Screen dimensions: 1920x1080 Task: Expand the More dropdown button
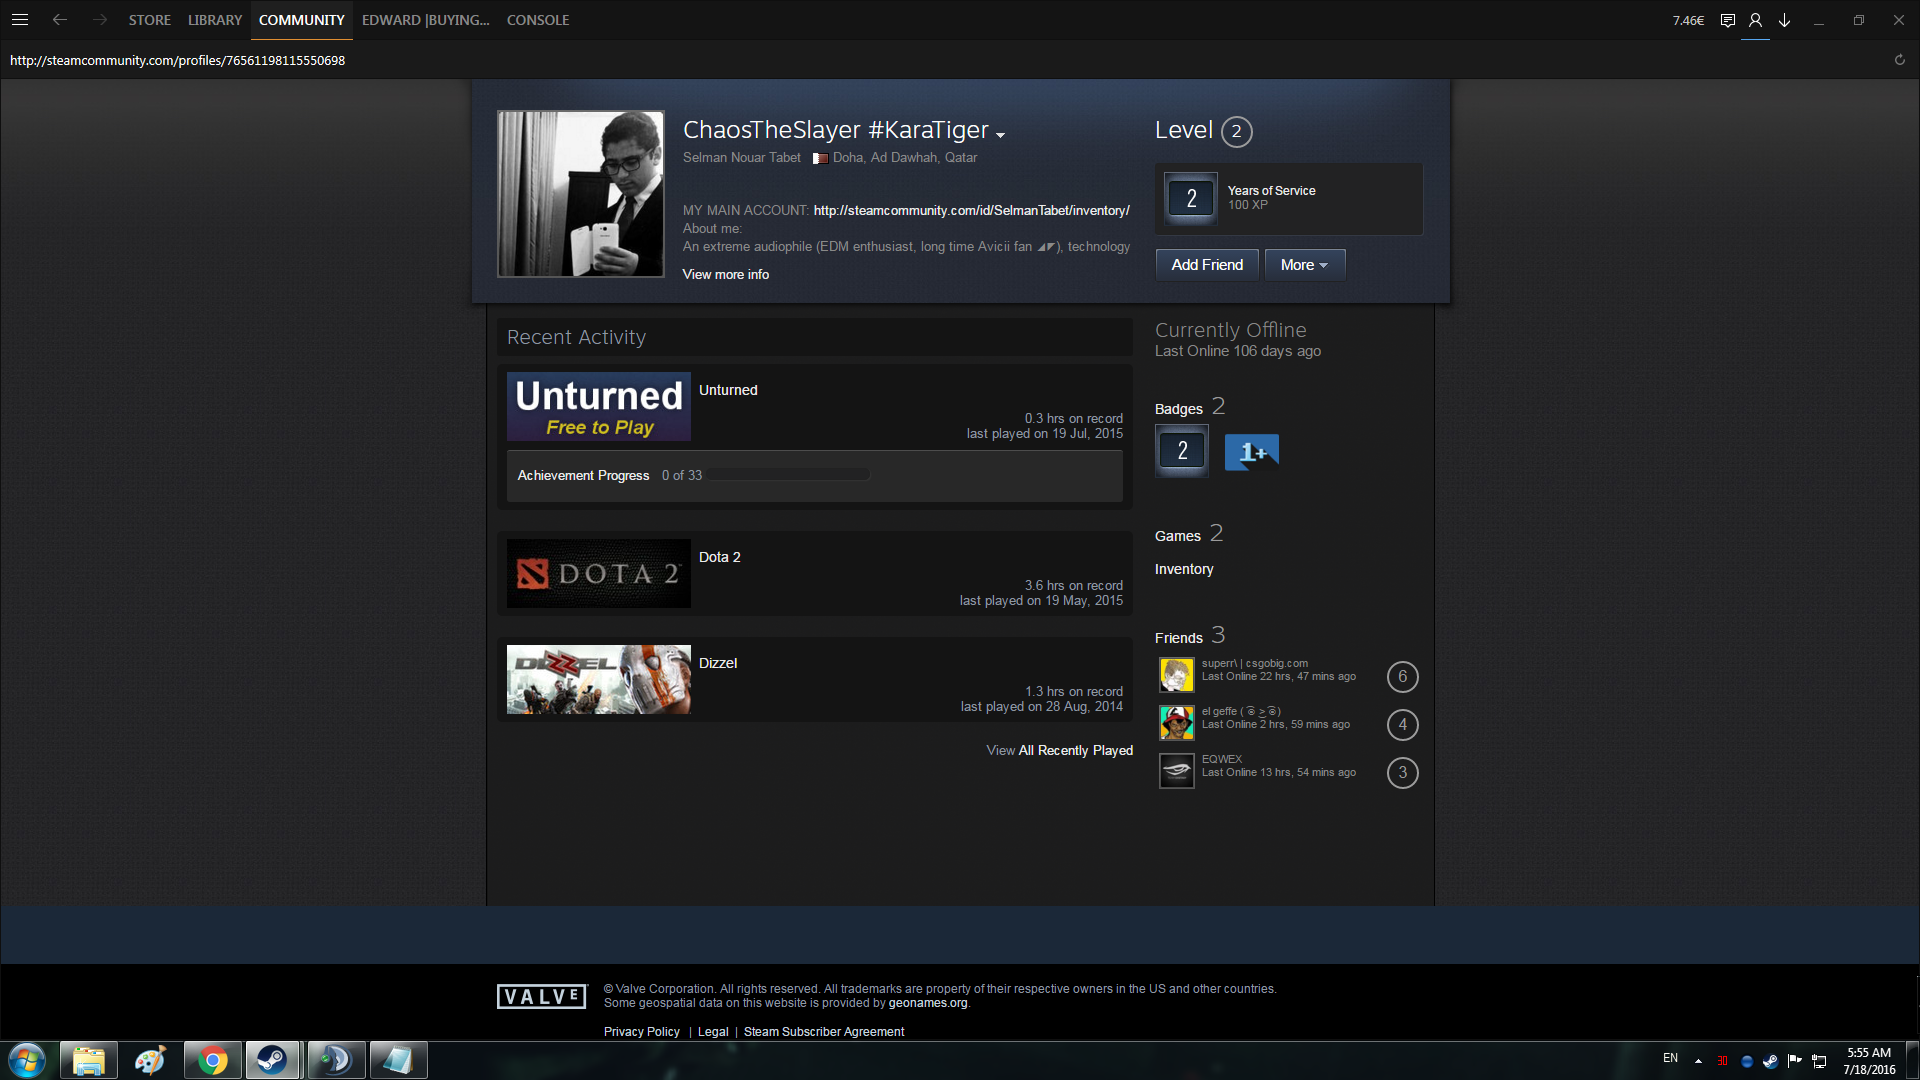[1304, 265]
